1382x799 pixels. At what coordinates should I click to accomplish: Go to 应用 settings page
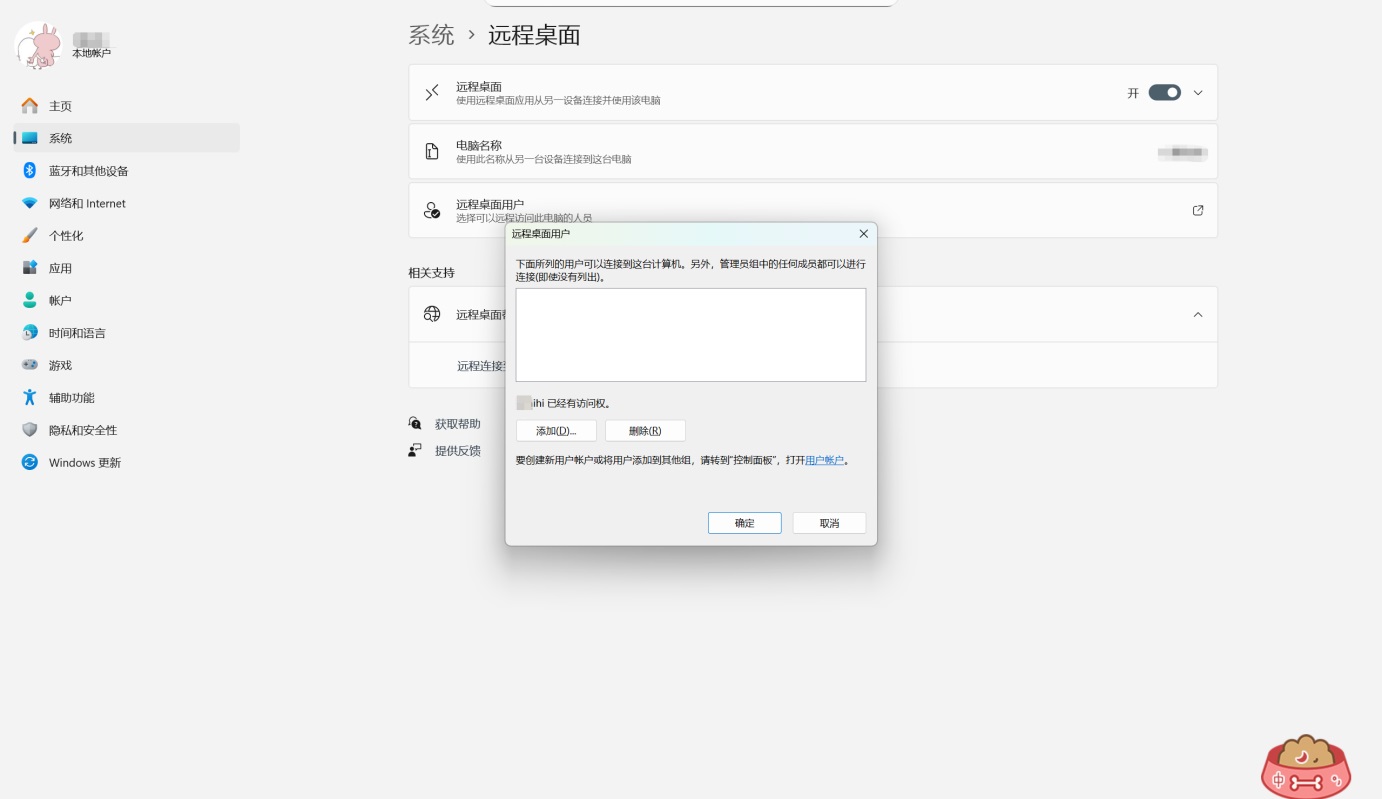pyautogui.click(x=60, y=267)
